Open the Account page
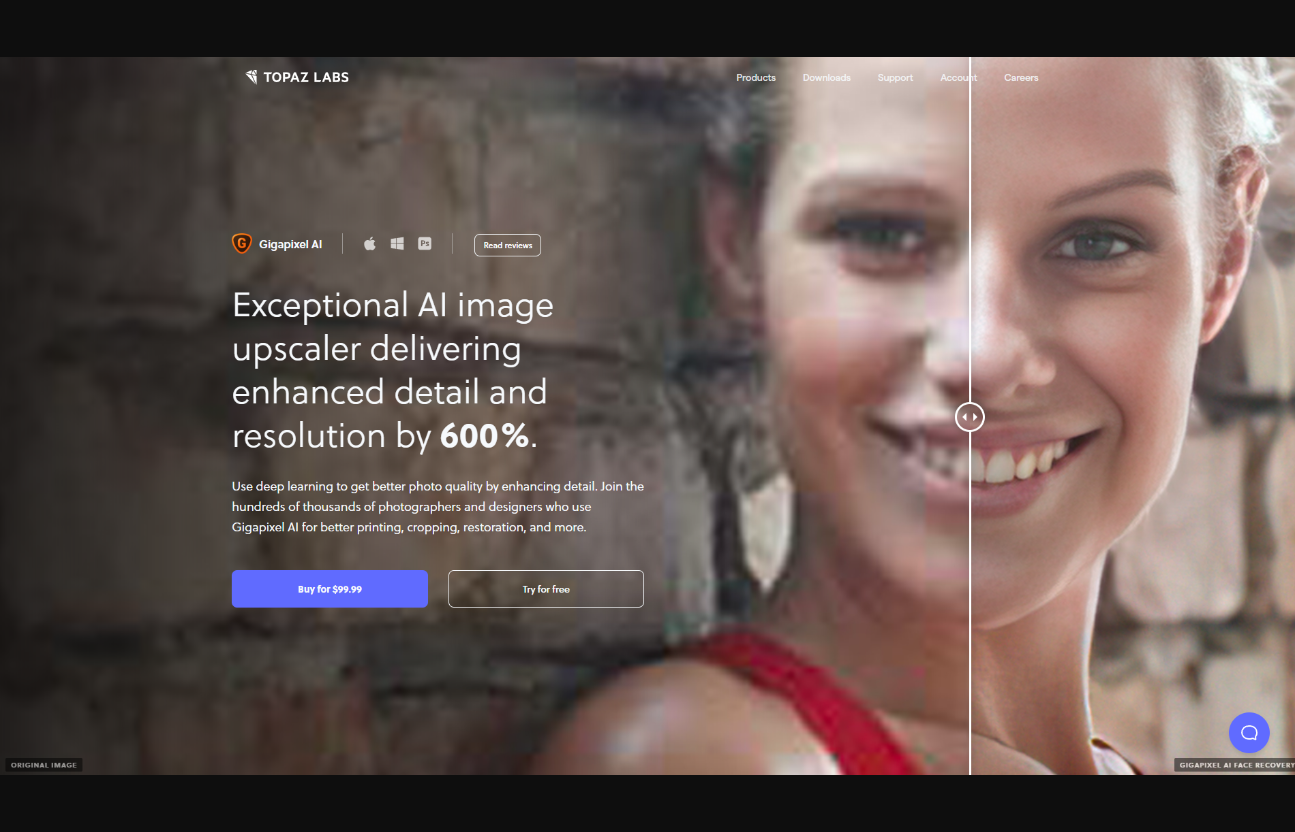The width and height of the screenshot is (1295, 832). (x=958, y=78)
